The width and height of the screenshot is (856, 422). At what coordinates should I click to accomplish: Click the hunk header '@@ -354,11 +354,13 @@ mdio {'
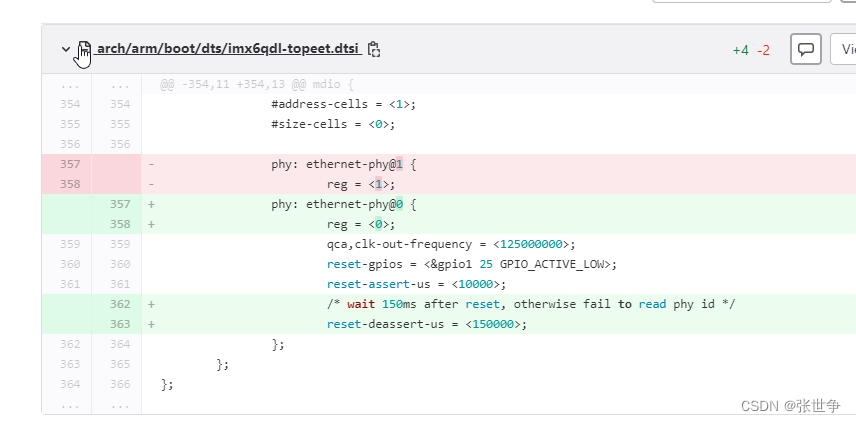257,85
